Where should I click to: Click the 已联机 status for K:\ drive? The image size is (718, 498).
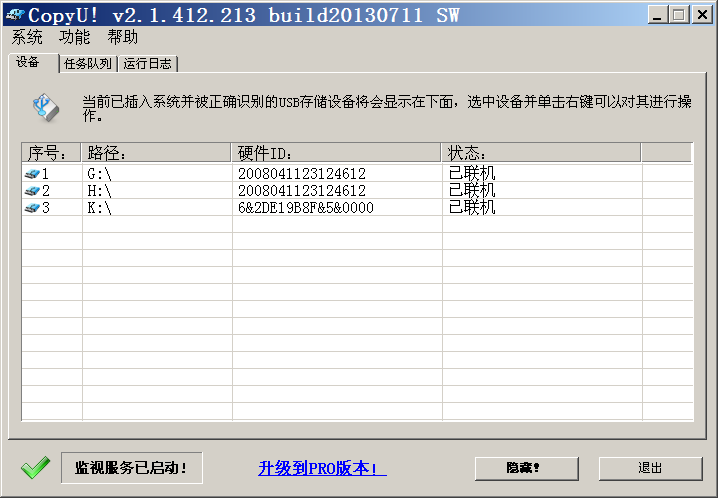pos(472,207)
